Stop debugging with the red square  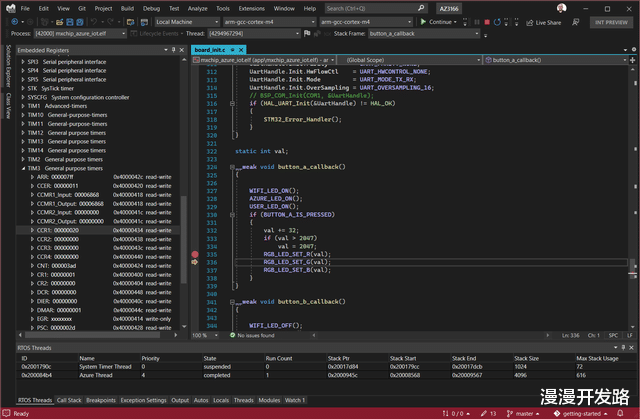pos(487,22)
